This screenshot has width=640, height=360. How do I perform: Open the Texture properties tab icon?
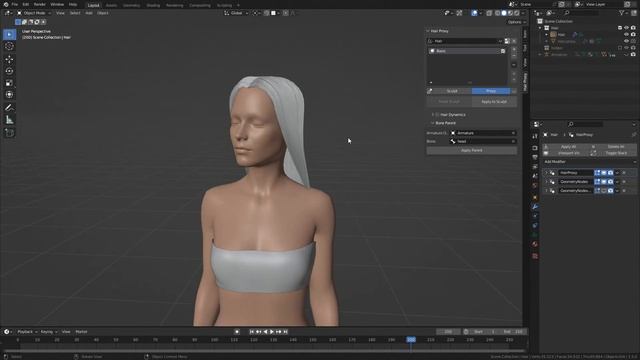535,256
